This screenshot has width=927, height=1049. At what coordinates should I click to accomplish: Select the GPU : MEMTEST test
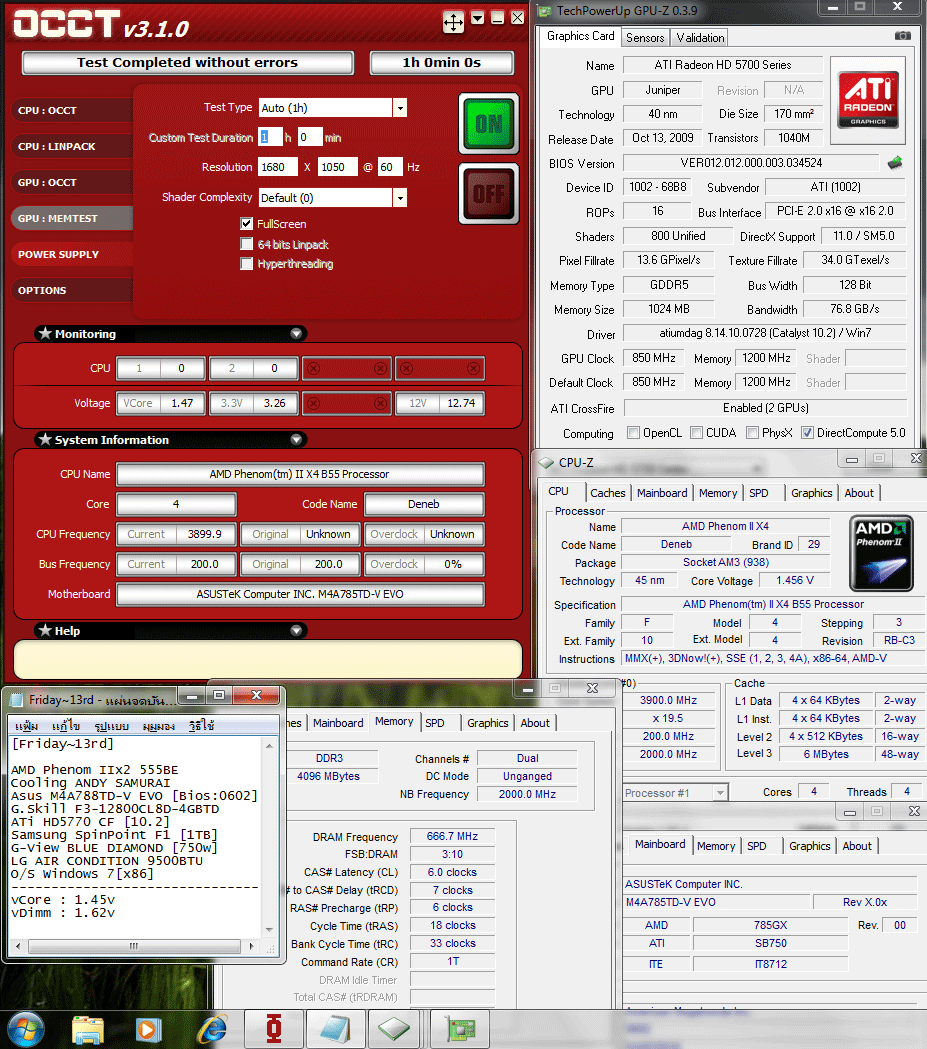point(72,218)
